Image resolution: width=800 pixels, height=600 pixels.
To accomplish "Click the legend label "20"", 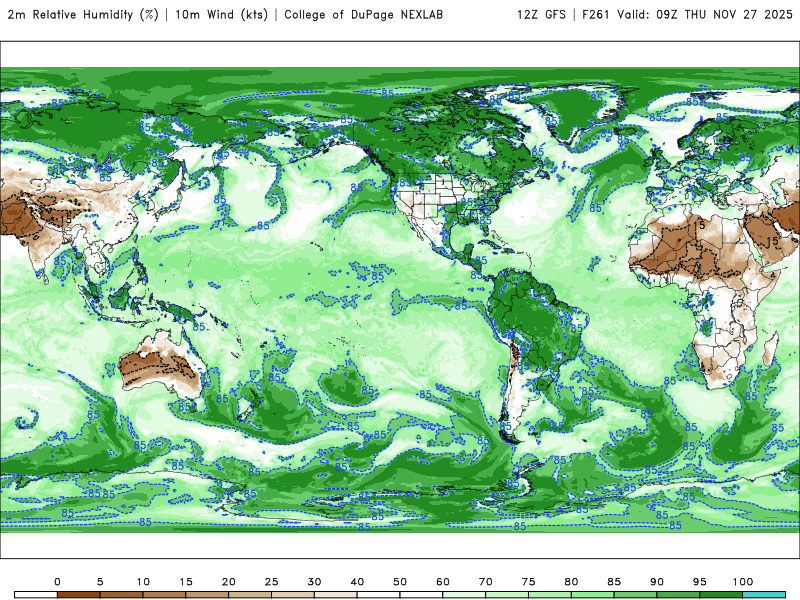I will 229,582.
